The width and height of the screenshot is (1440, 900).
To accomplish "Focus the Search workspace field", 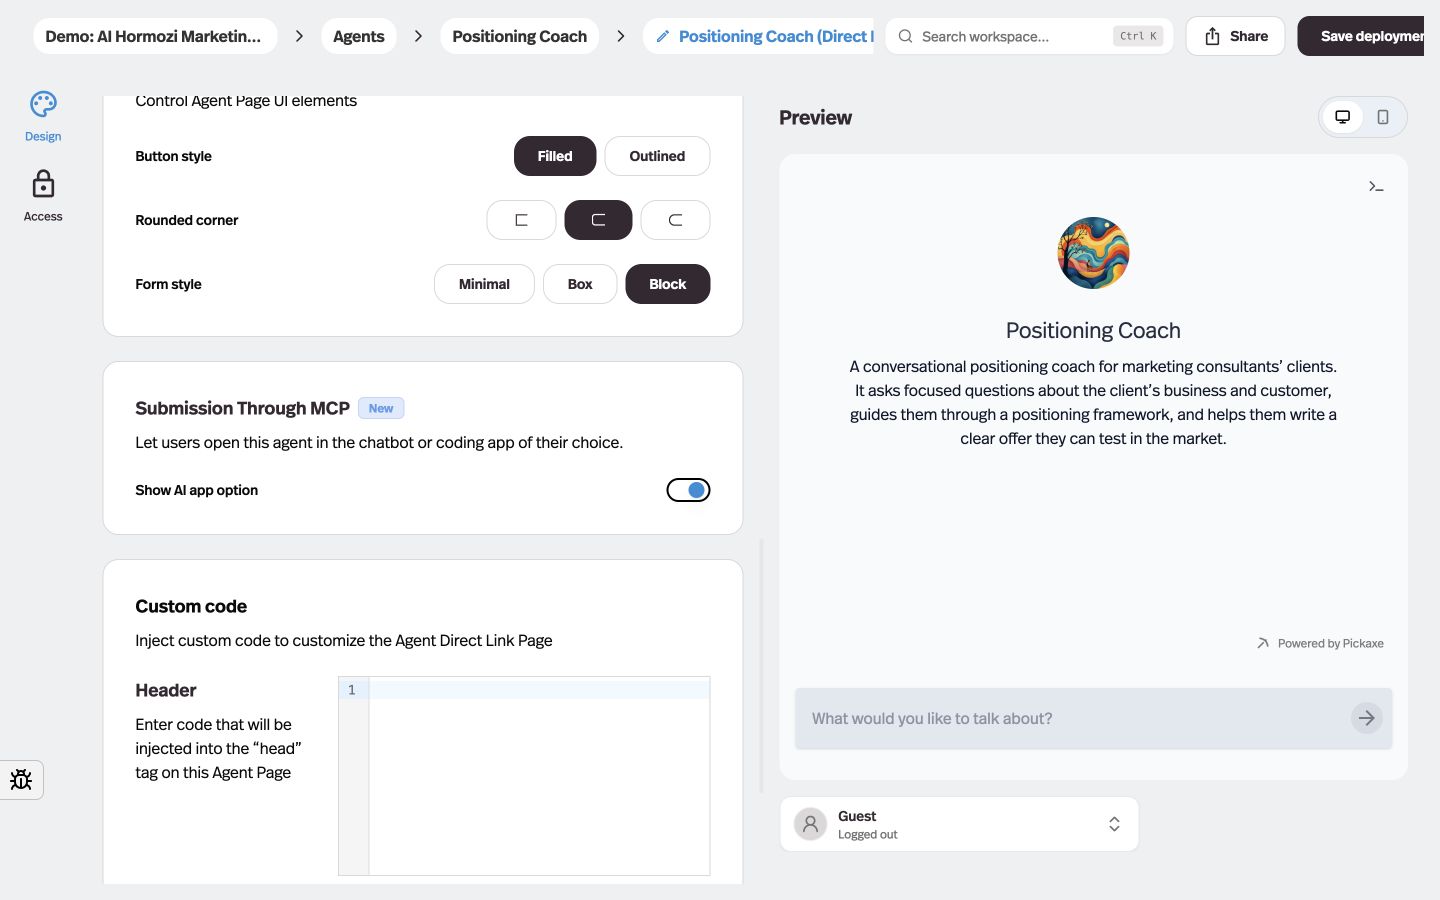I will [x=1029, y=36].
